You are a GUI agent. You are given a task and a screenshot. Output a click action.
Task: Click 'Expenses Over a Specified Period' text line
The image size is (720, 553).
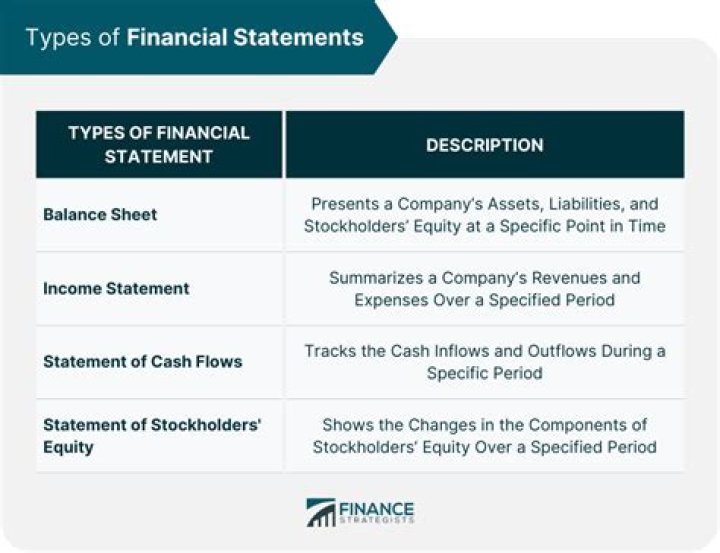[x=484, y=299]
